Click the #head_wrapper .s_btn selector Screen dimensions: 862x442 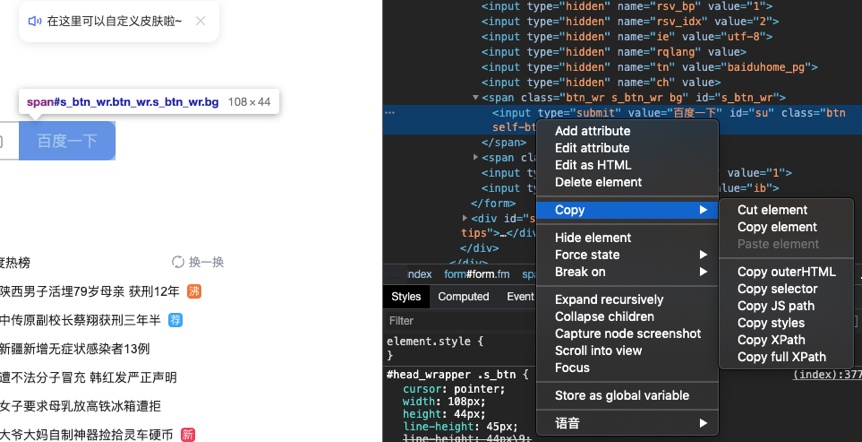pos(453,375)
